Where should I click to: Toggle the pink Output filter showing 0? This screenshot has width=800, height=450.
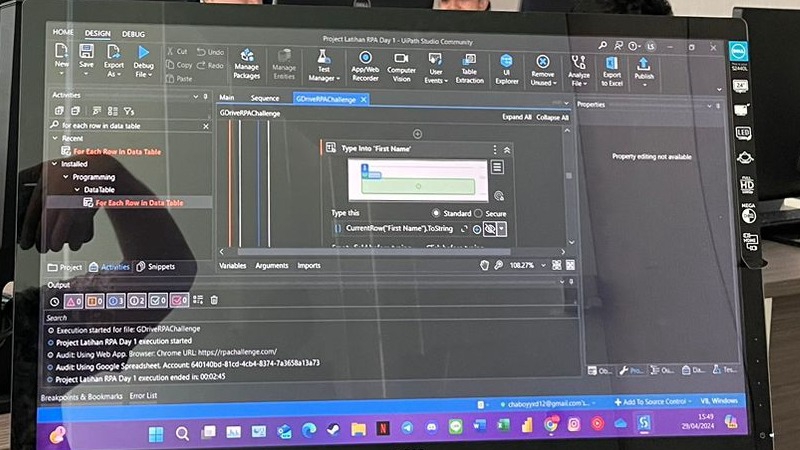click(179, 300)
